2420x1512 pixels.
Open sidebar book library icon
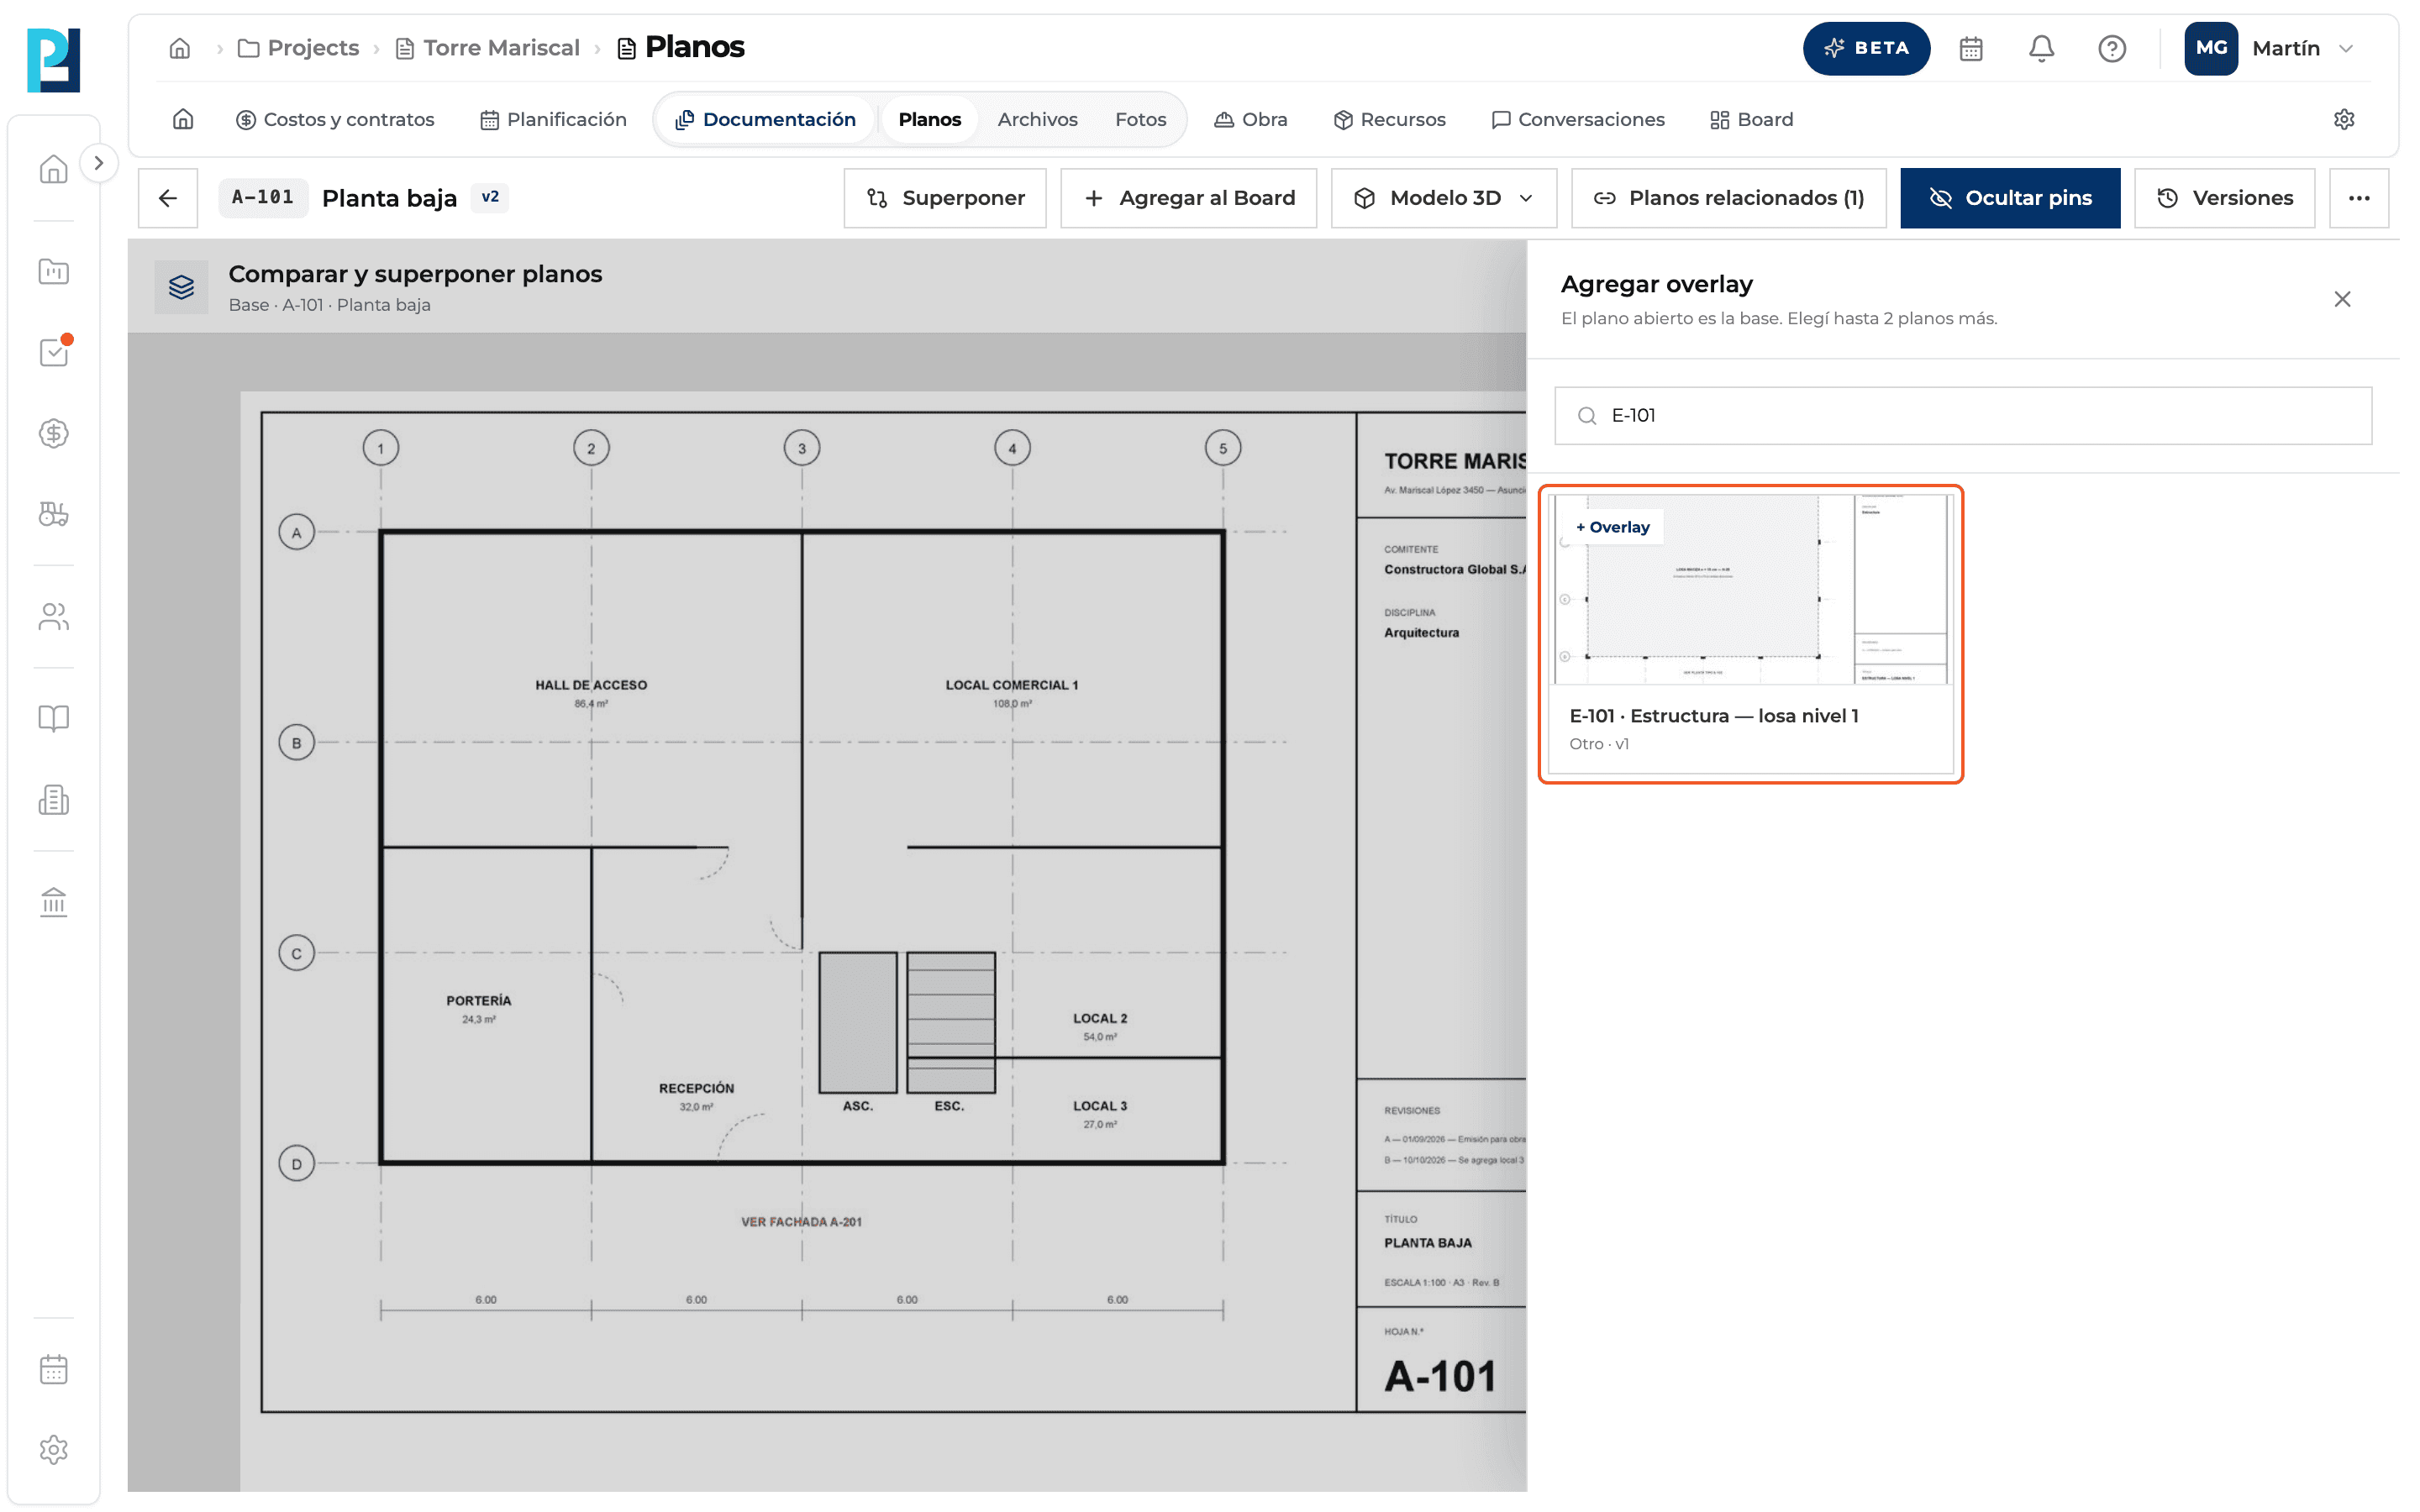[54, 719]
